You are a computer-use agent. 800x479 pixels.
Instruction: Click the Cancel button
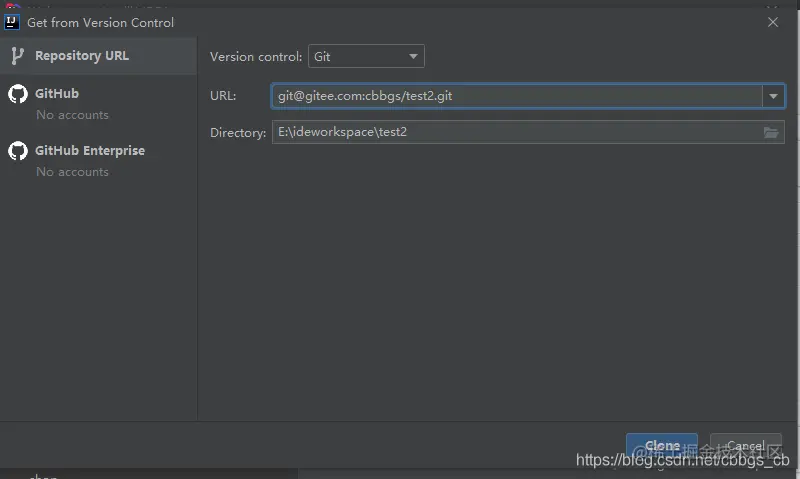[745, 446]
